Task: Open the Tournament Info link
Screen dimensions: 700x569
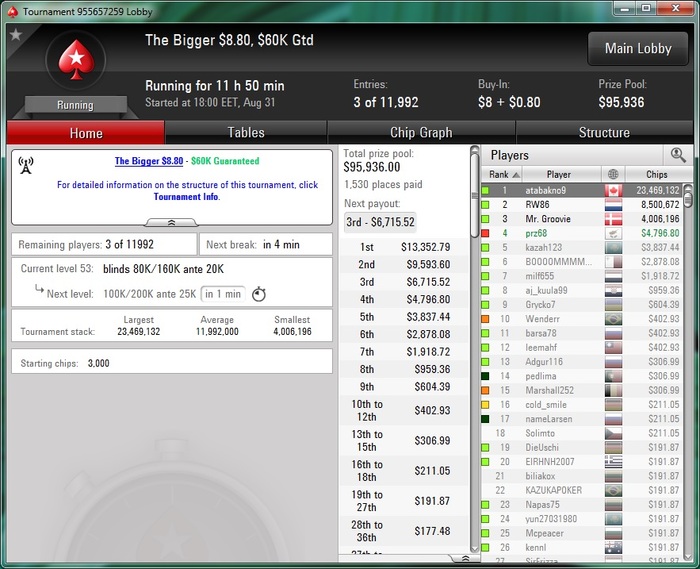Action: coord(186,197)
